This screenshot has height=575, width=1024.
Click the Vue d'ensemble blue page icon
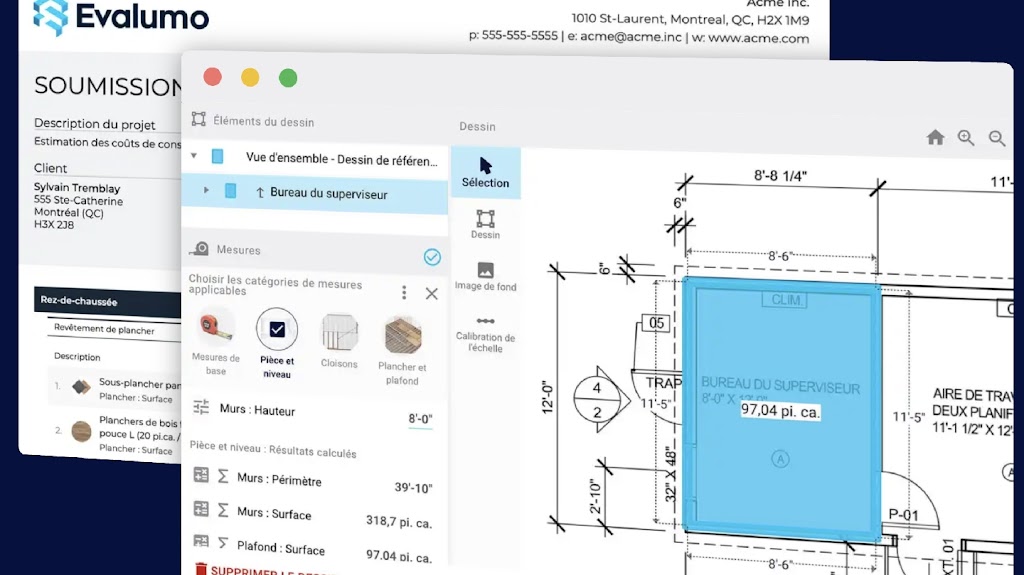217,156
